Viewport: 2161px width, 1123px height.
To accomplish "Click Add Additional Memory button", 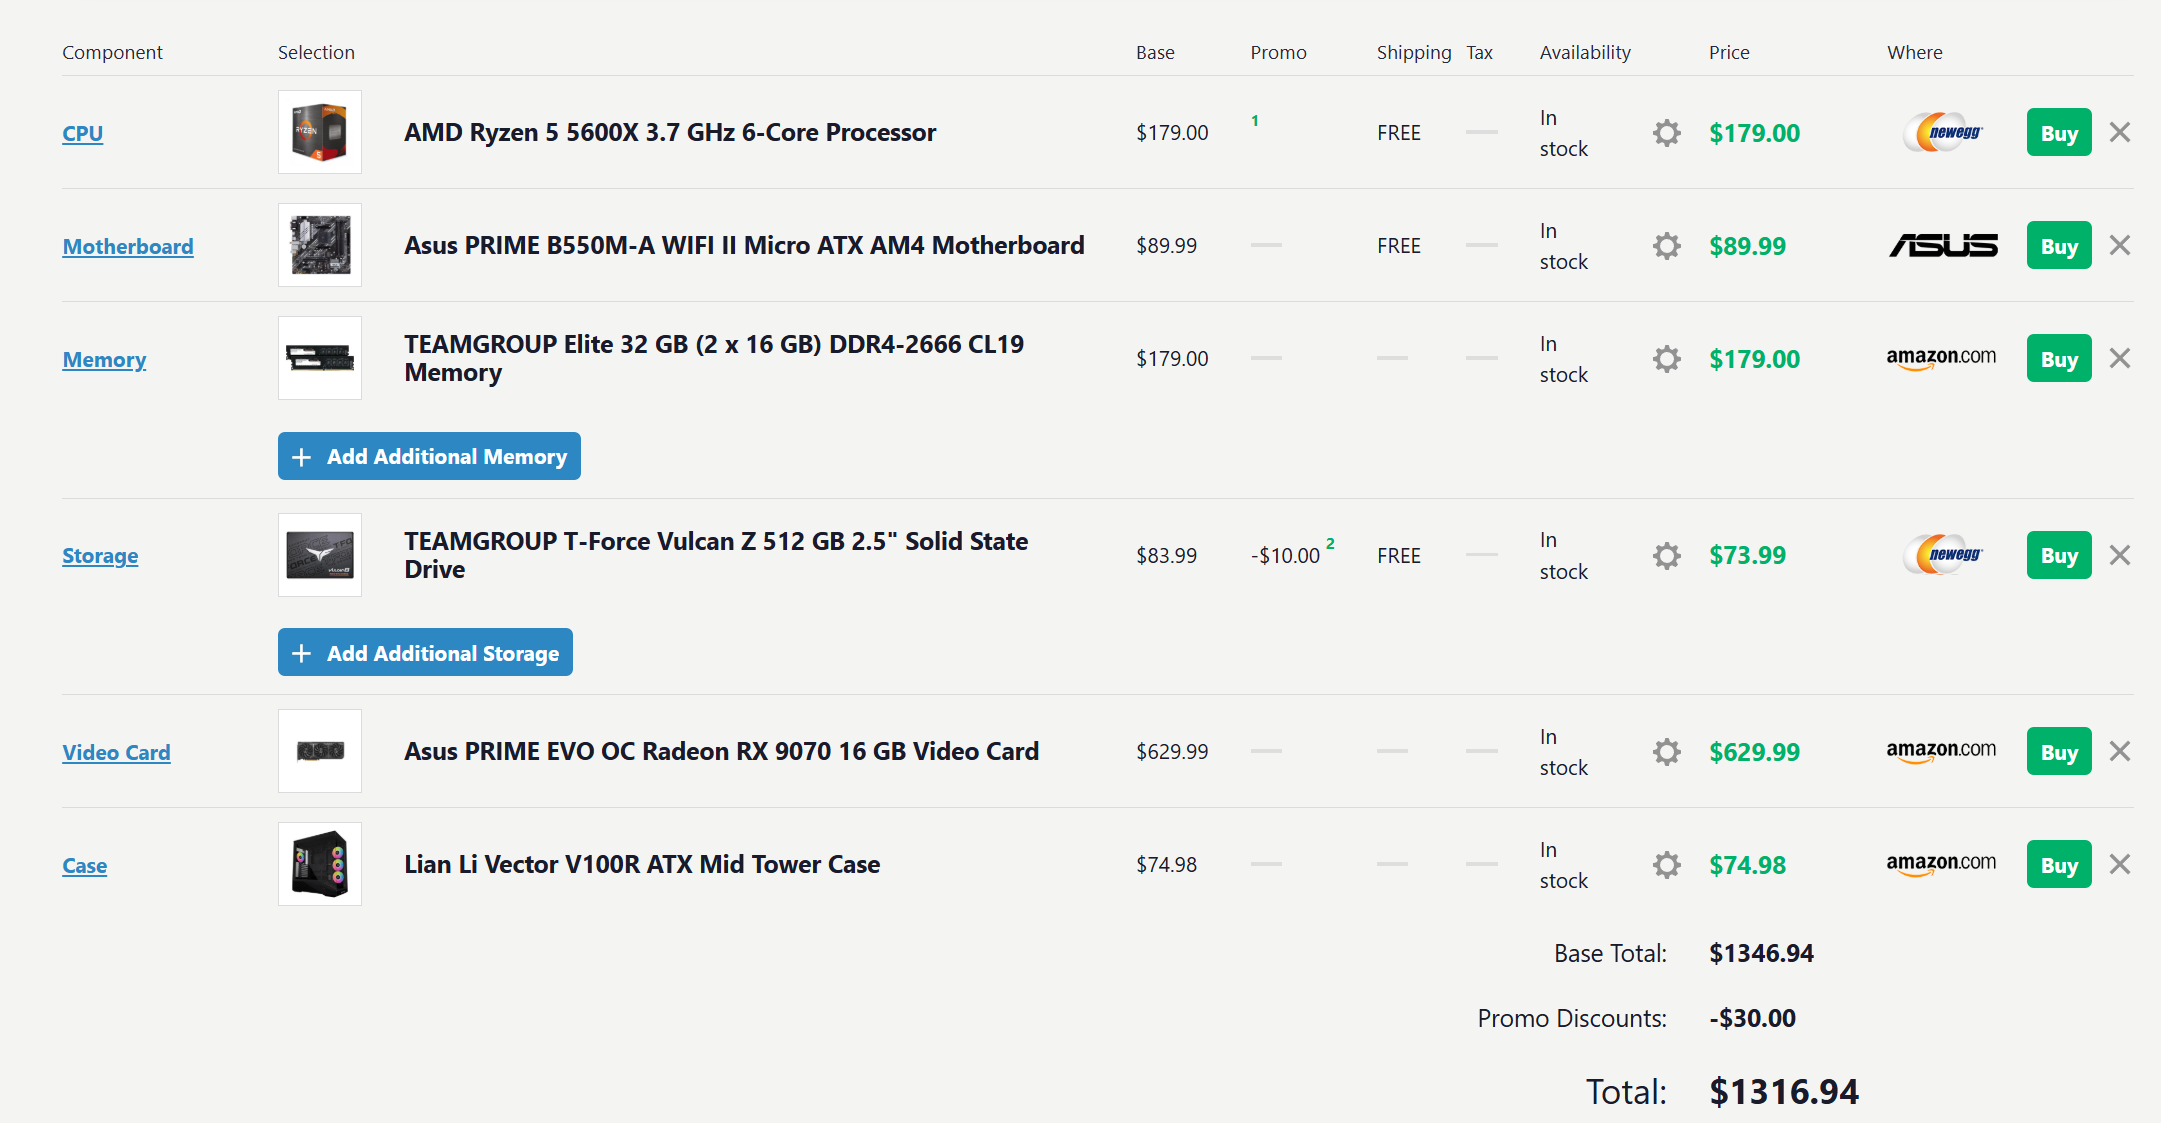I will coord(429,456).
